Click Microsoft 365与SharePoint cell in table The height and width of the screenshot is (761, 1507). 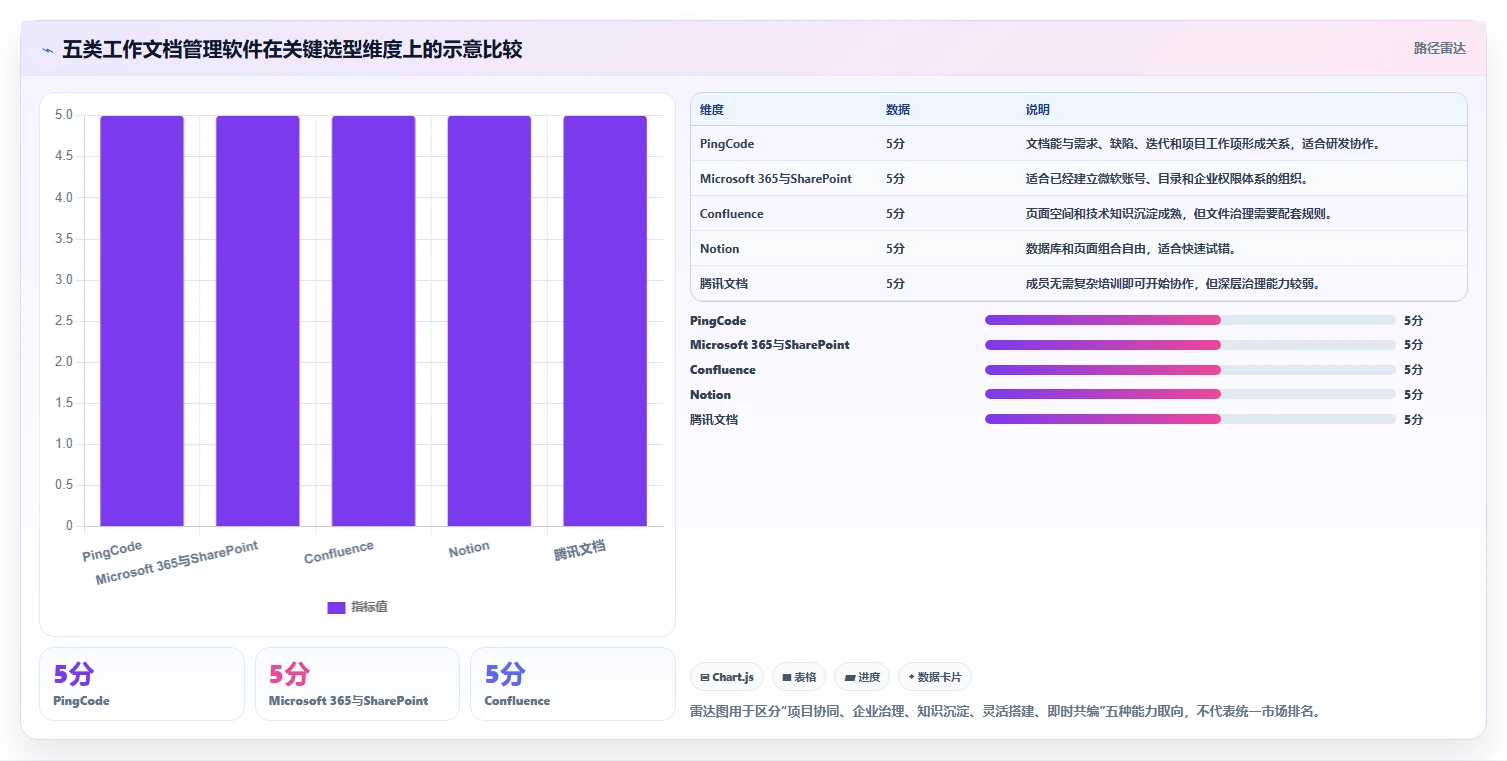point(776,179)
